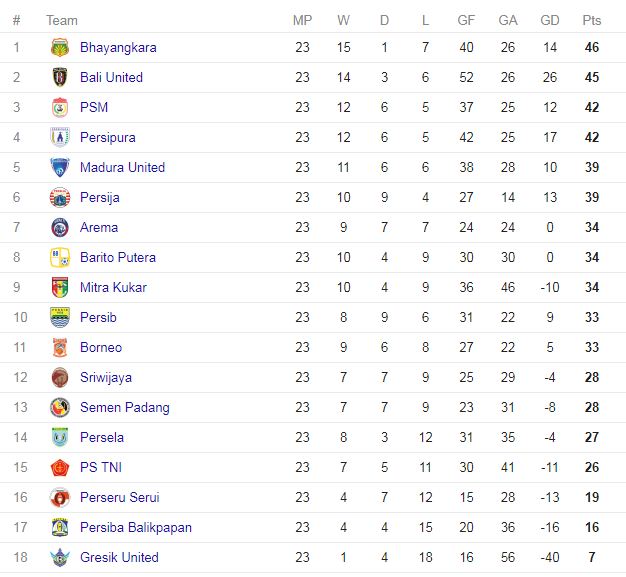Click the Persipura team crest icon
This screenshot has width=626, height=577.
60,137
